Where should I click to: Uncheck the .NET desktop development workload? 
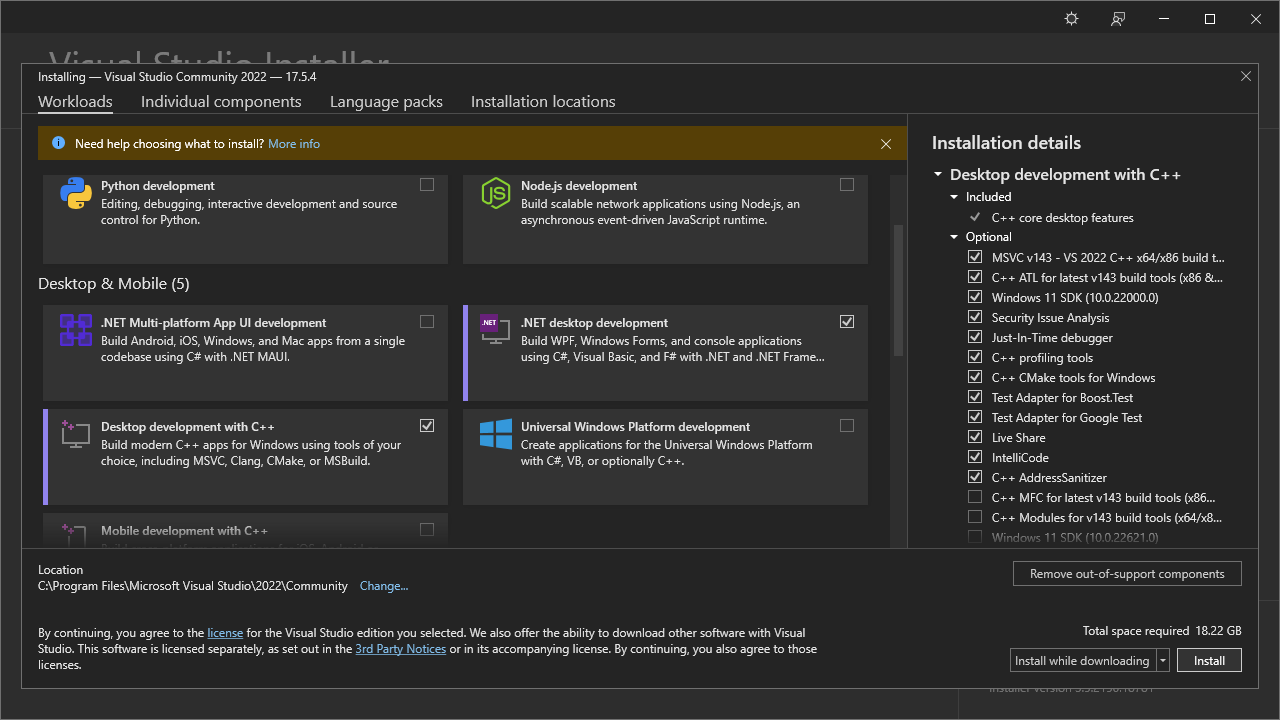(x=847, y=322)
